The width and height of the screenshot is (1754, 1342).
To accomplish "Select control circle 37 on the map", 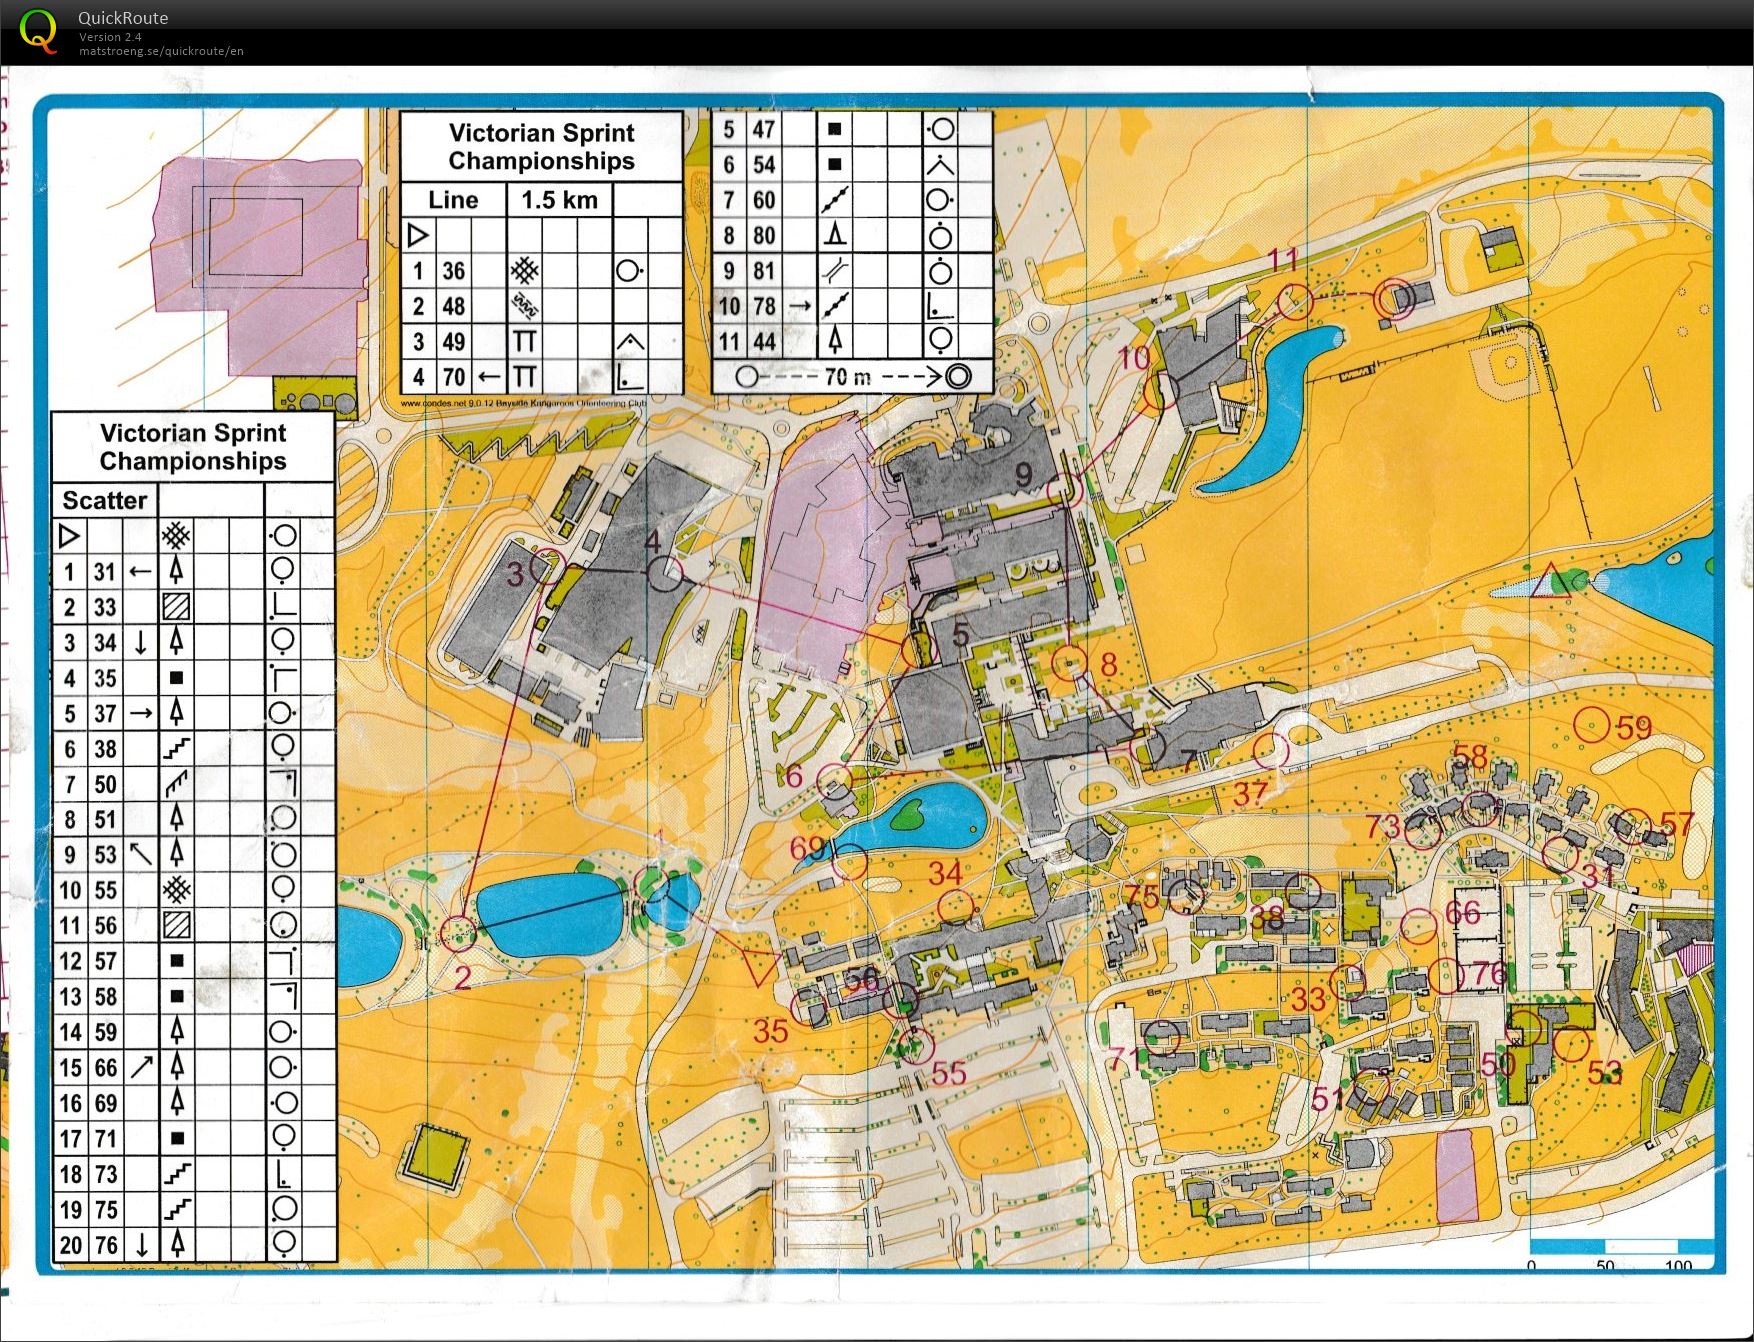I will pos(1270,749).
